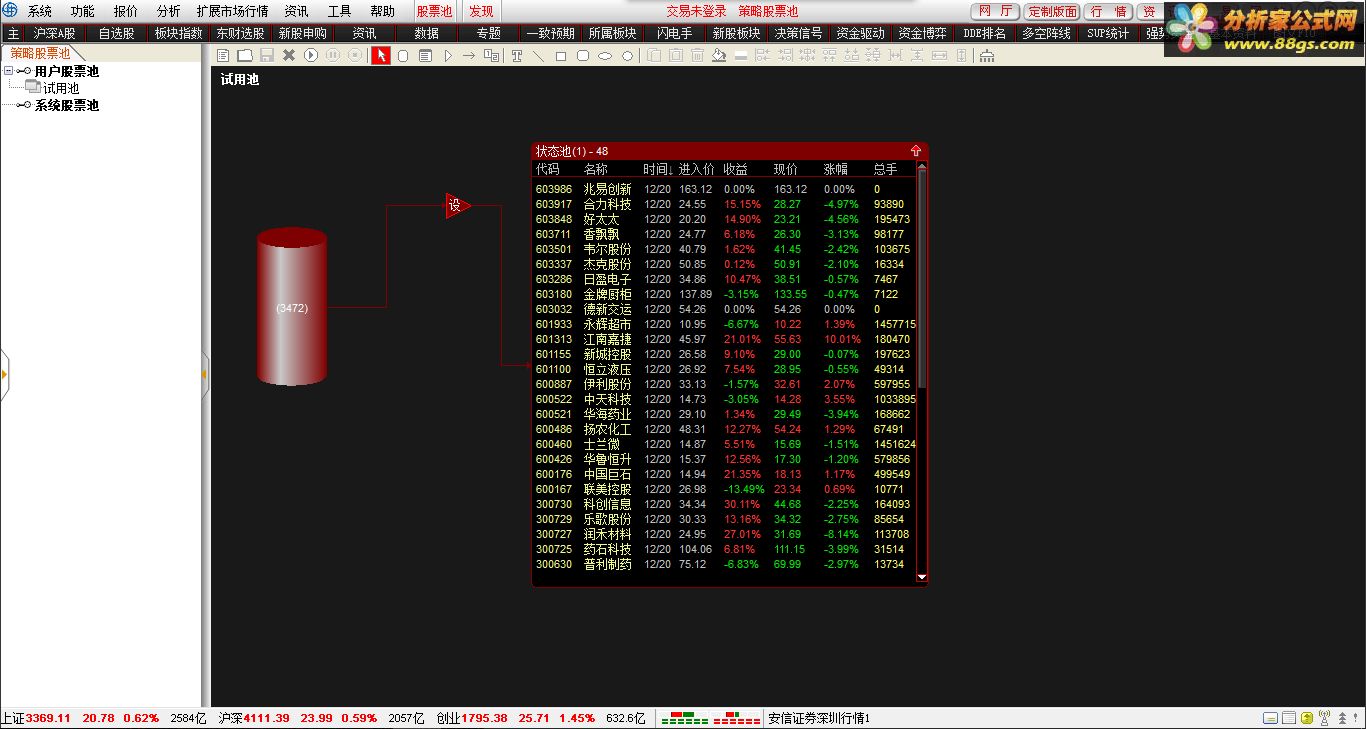Click the paint bucket fill icon
Screen dimensions: 1366x729
click(x=718, y=56)
